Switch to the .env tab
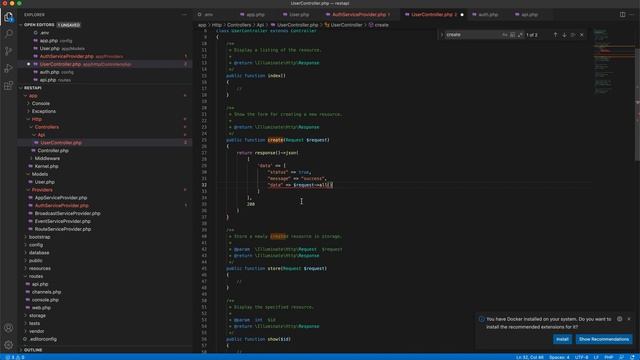Viewport: 640px width, 360px height. click(x=208, y=14)
